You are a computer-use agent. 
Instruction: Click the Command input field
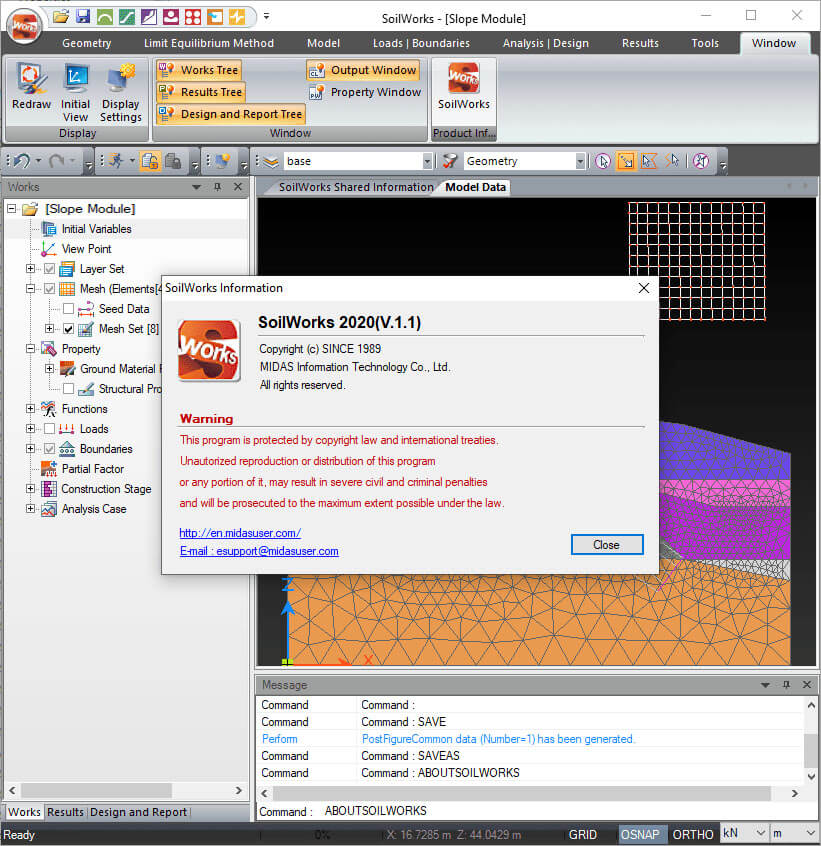point(560,811)
